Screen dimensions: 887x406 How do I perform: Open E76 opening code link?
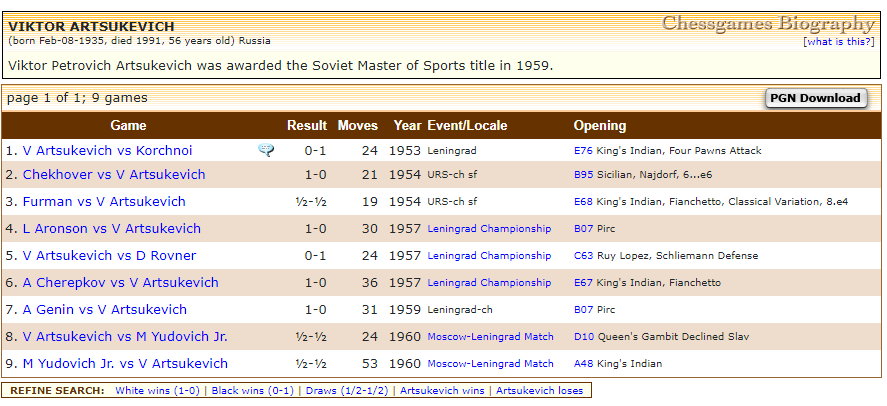click(x=583, y=150)
